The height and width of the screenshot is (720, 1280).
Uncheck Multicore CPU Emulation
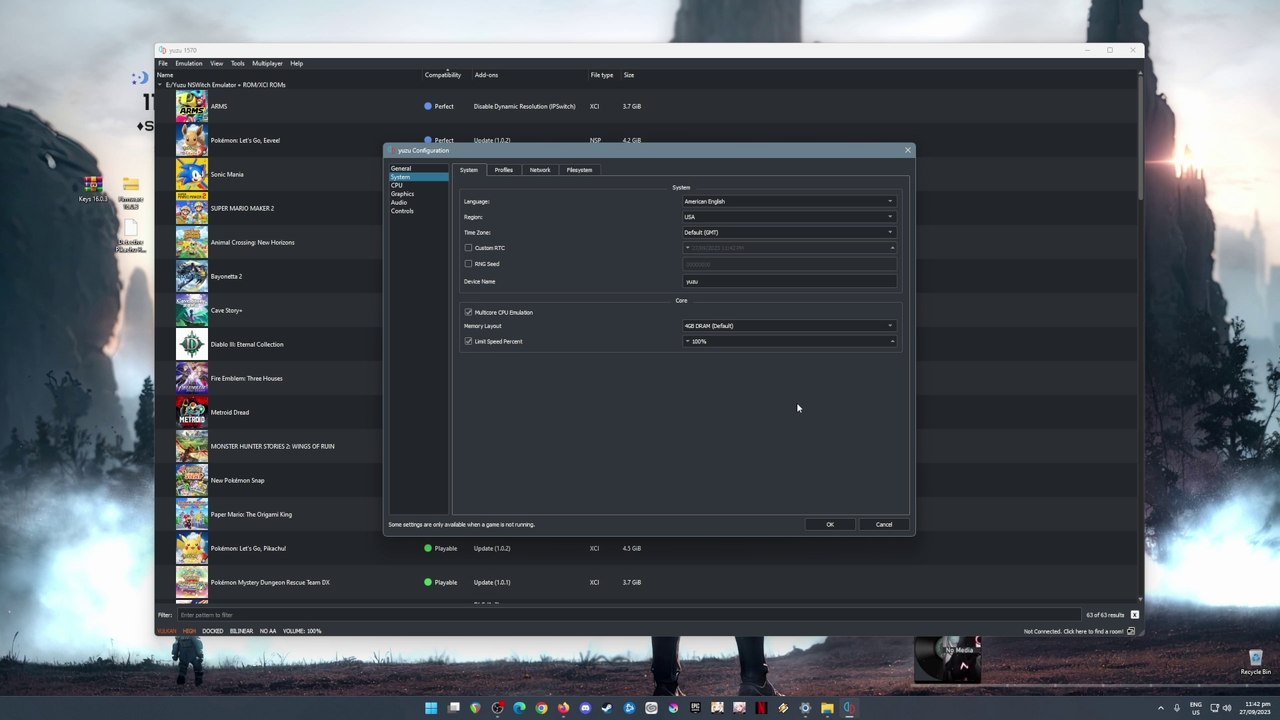[x=468, y=312]
